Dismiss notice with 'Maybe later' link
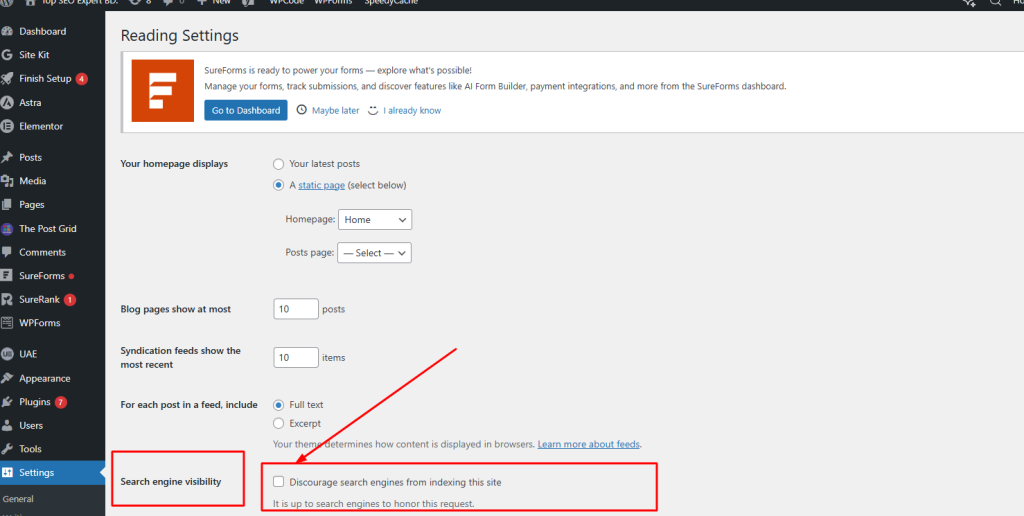1024x516 pixels. (x=335, y=111)
